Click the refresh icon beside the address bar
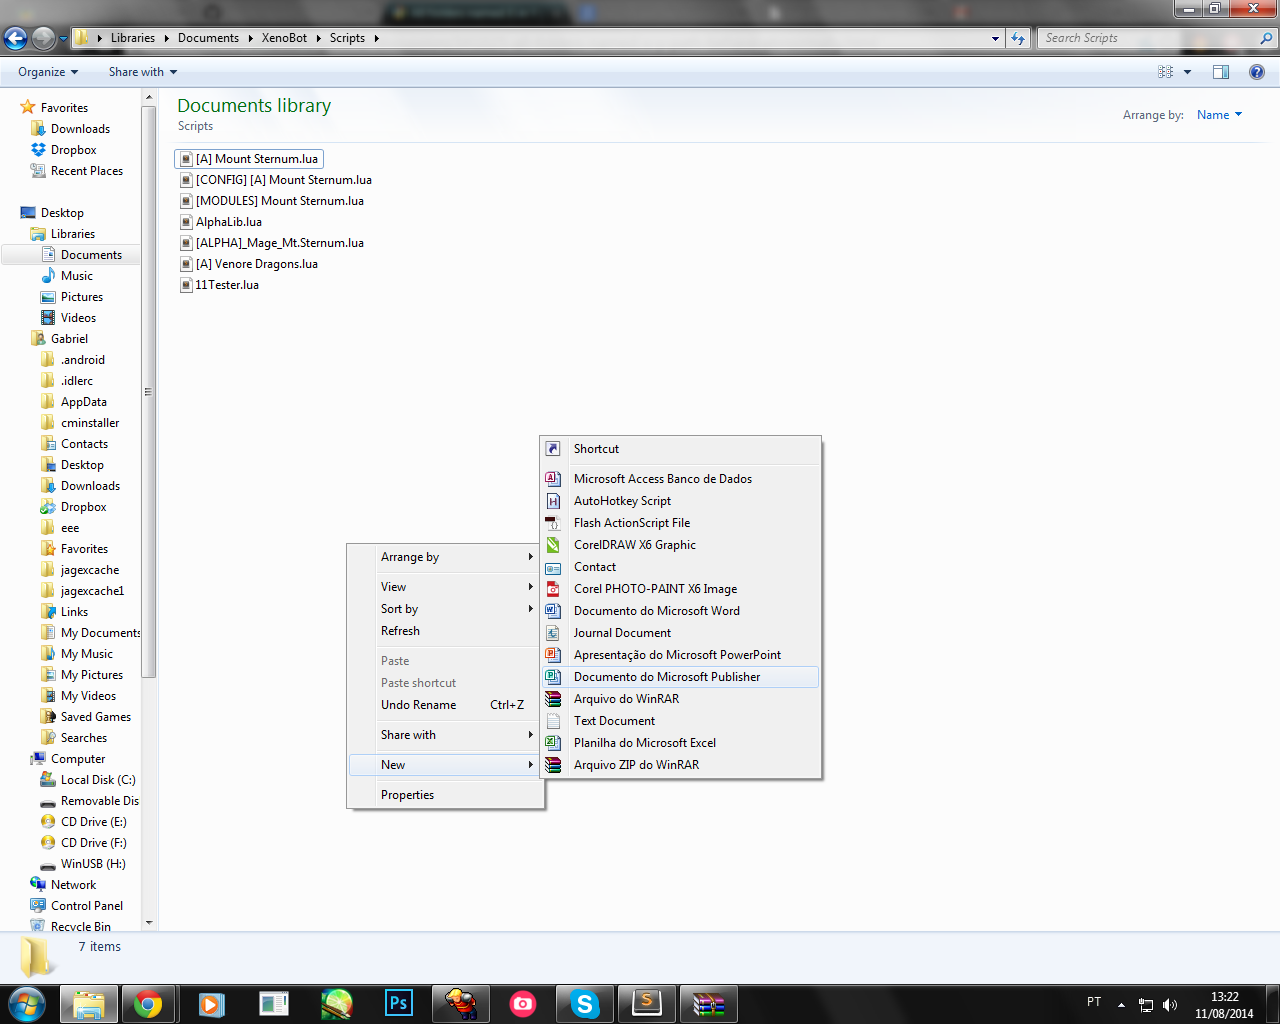 [1018, 38]
